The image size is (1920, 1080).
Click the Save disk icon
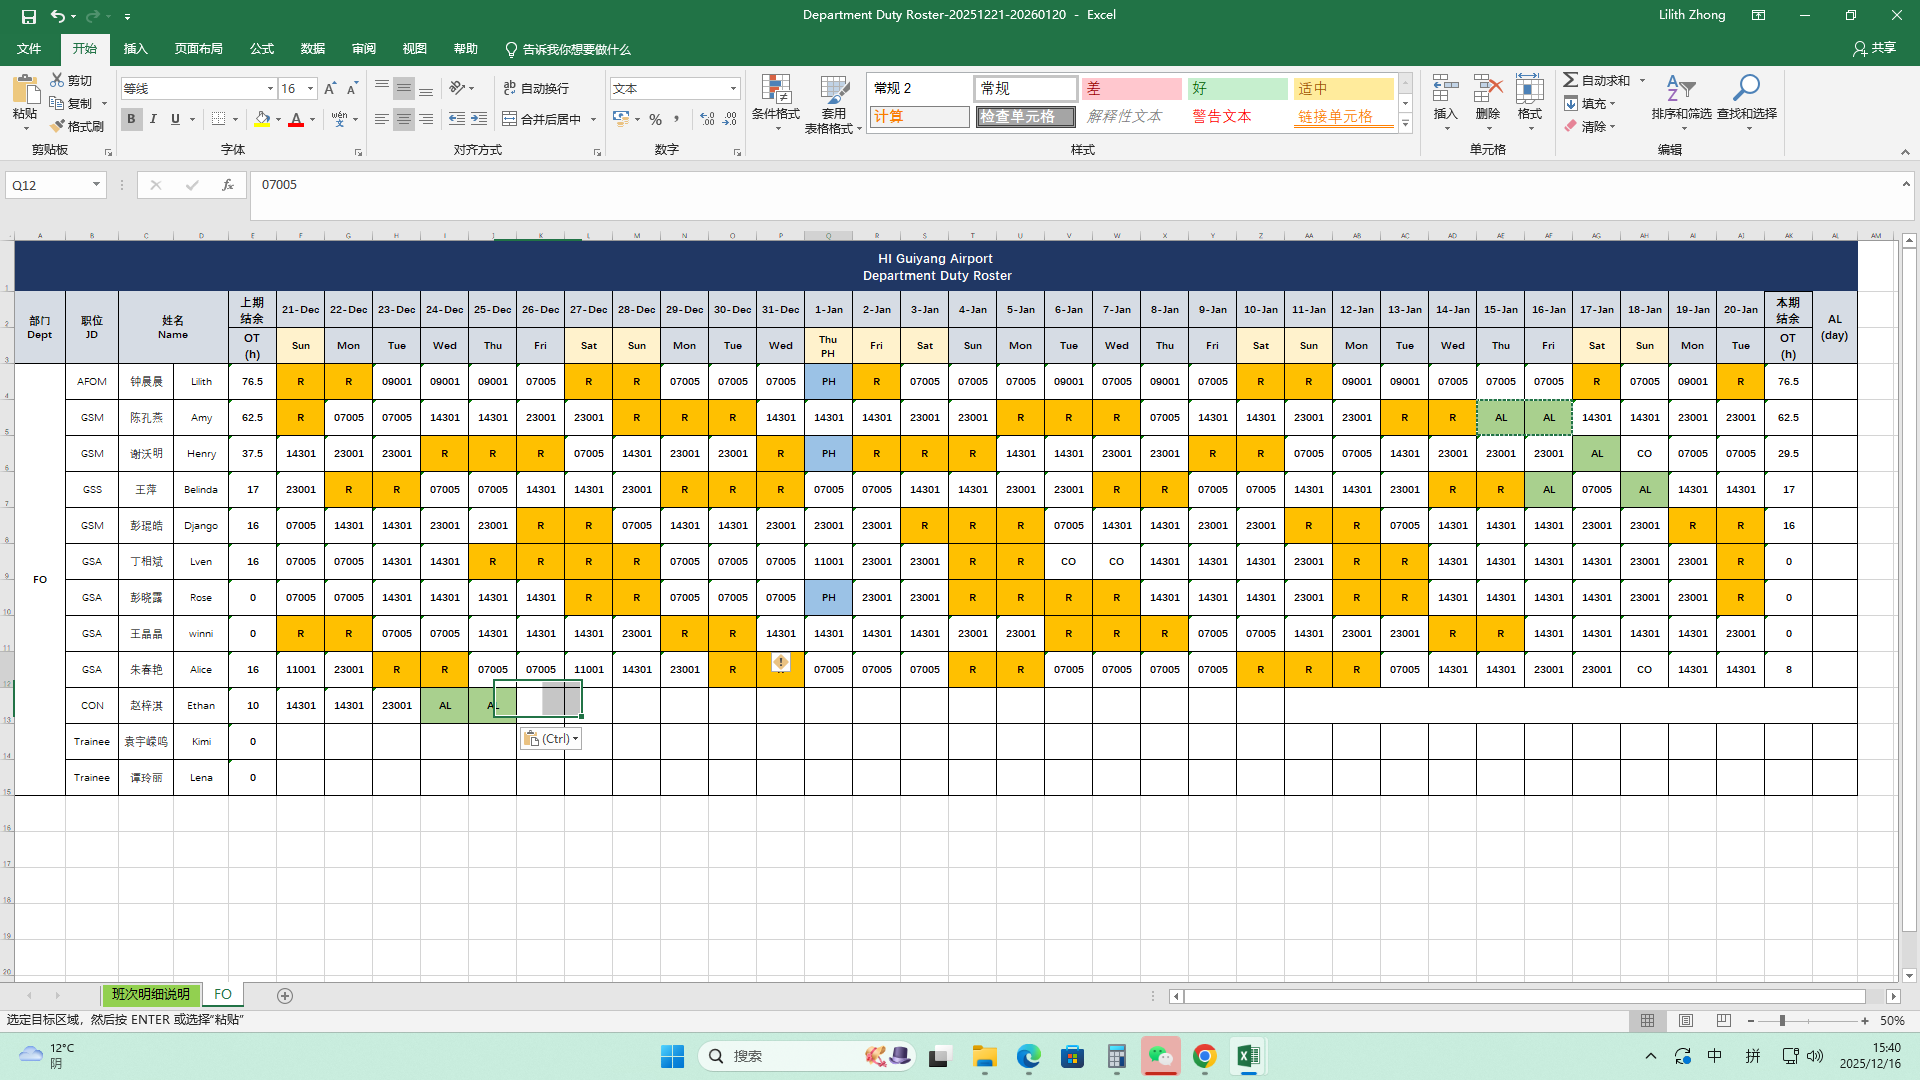pyautogui.click(x=28, y=16)
